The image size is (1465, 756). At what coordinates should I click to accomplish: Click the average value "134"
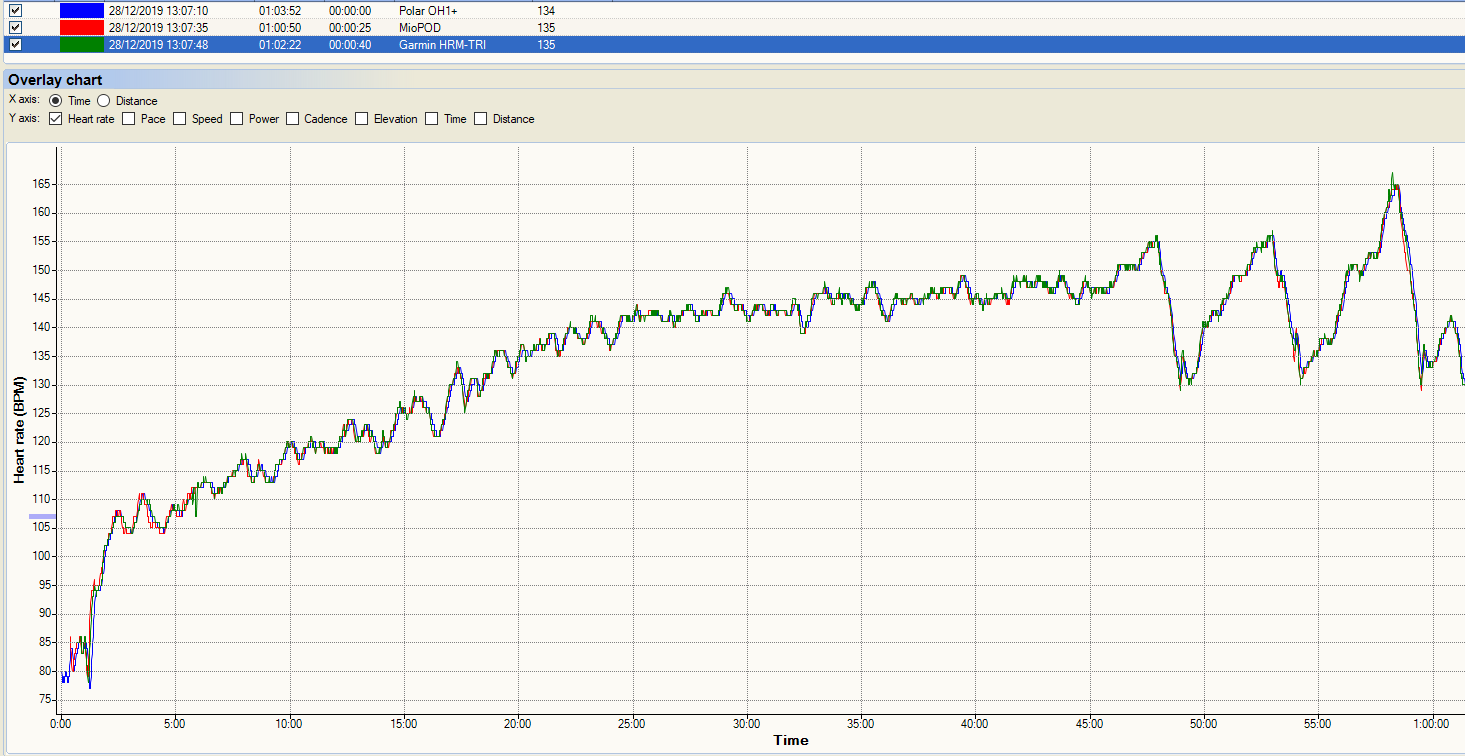pyautogui.click(x=546, y=10)
